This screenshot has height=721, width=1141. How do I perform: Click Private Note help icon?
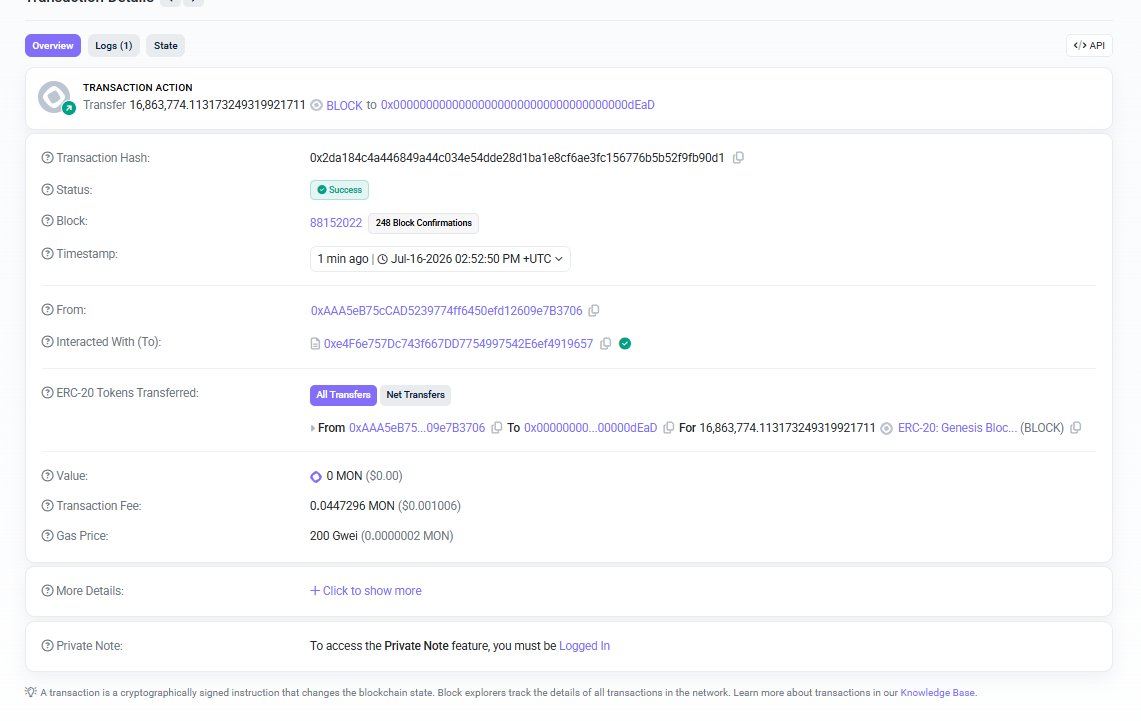pos(47,646)
